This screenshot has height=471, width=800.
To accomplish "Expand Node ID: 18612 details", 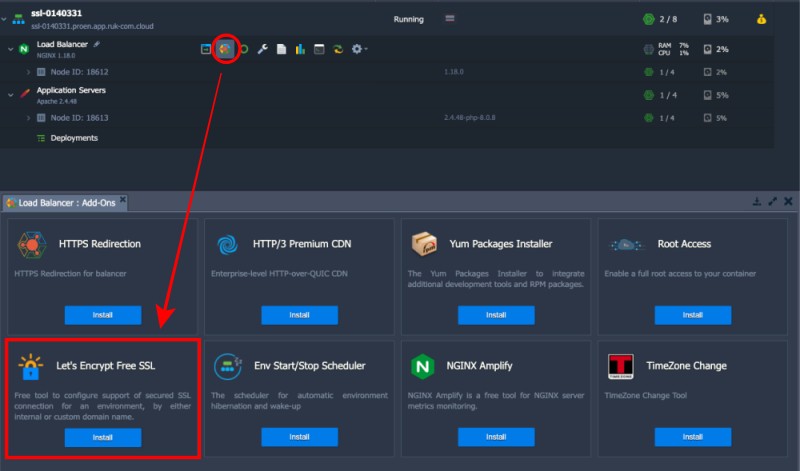I will pyautogui.click(x=29, y=72).
